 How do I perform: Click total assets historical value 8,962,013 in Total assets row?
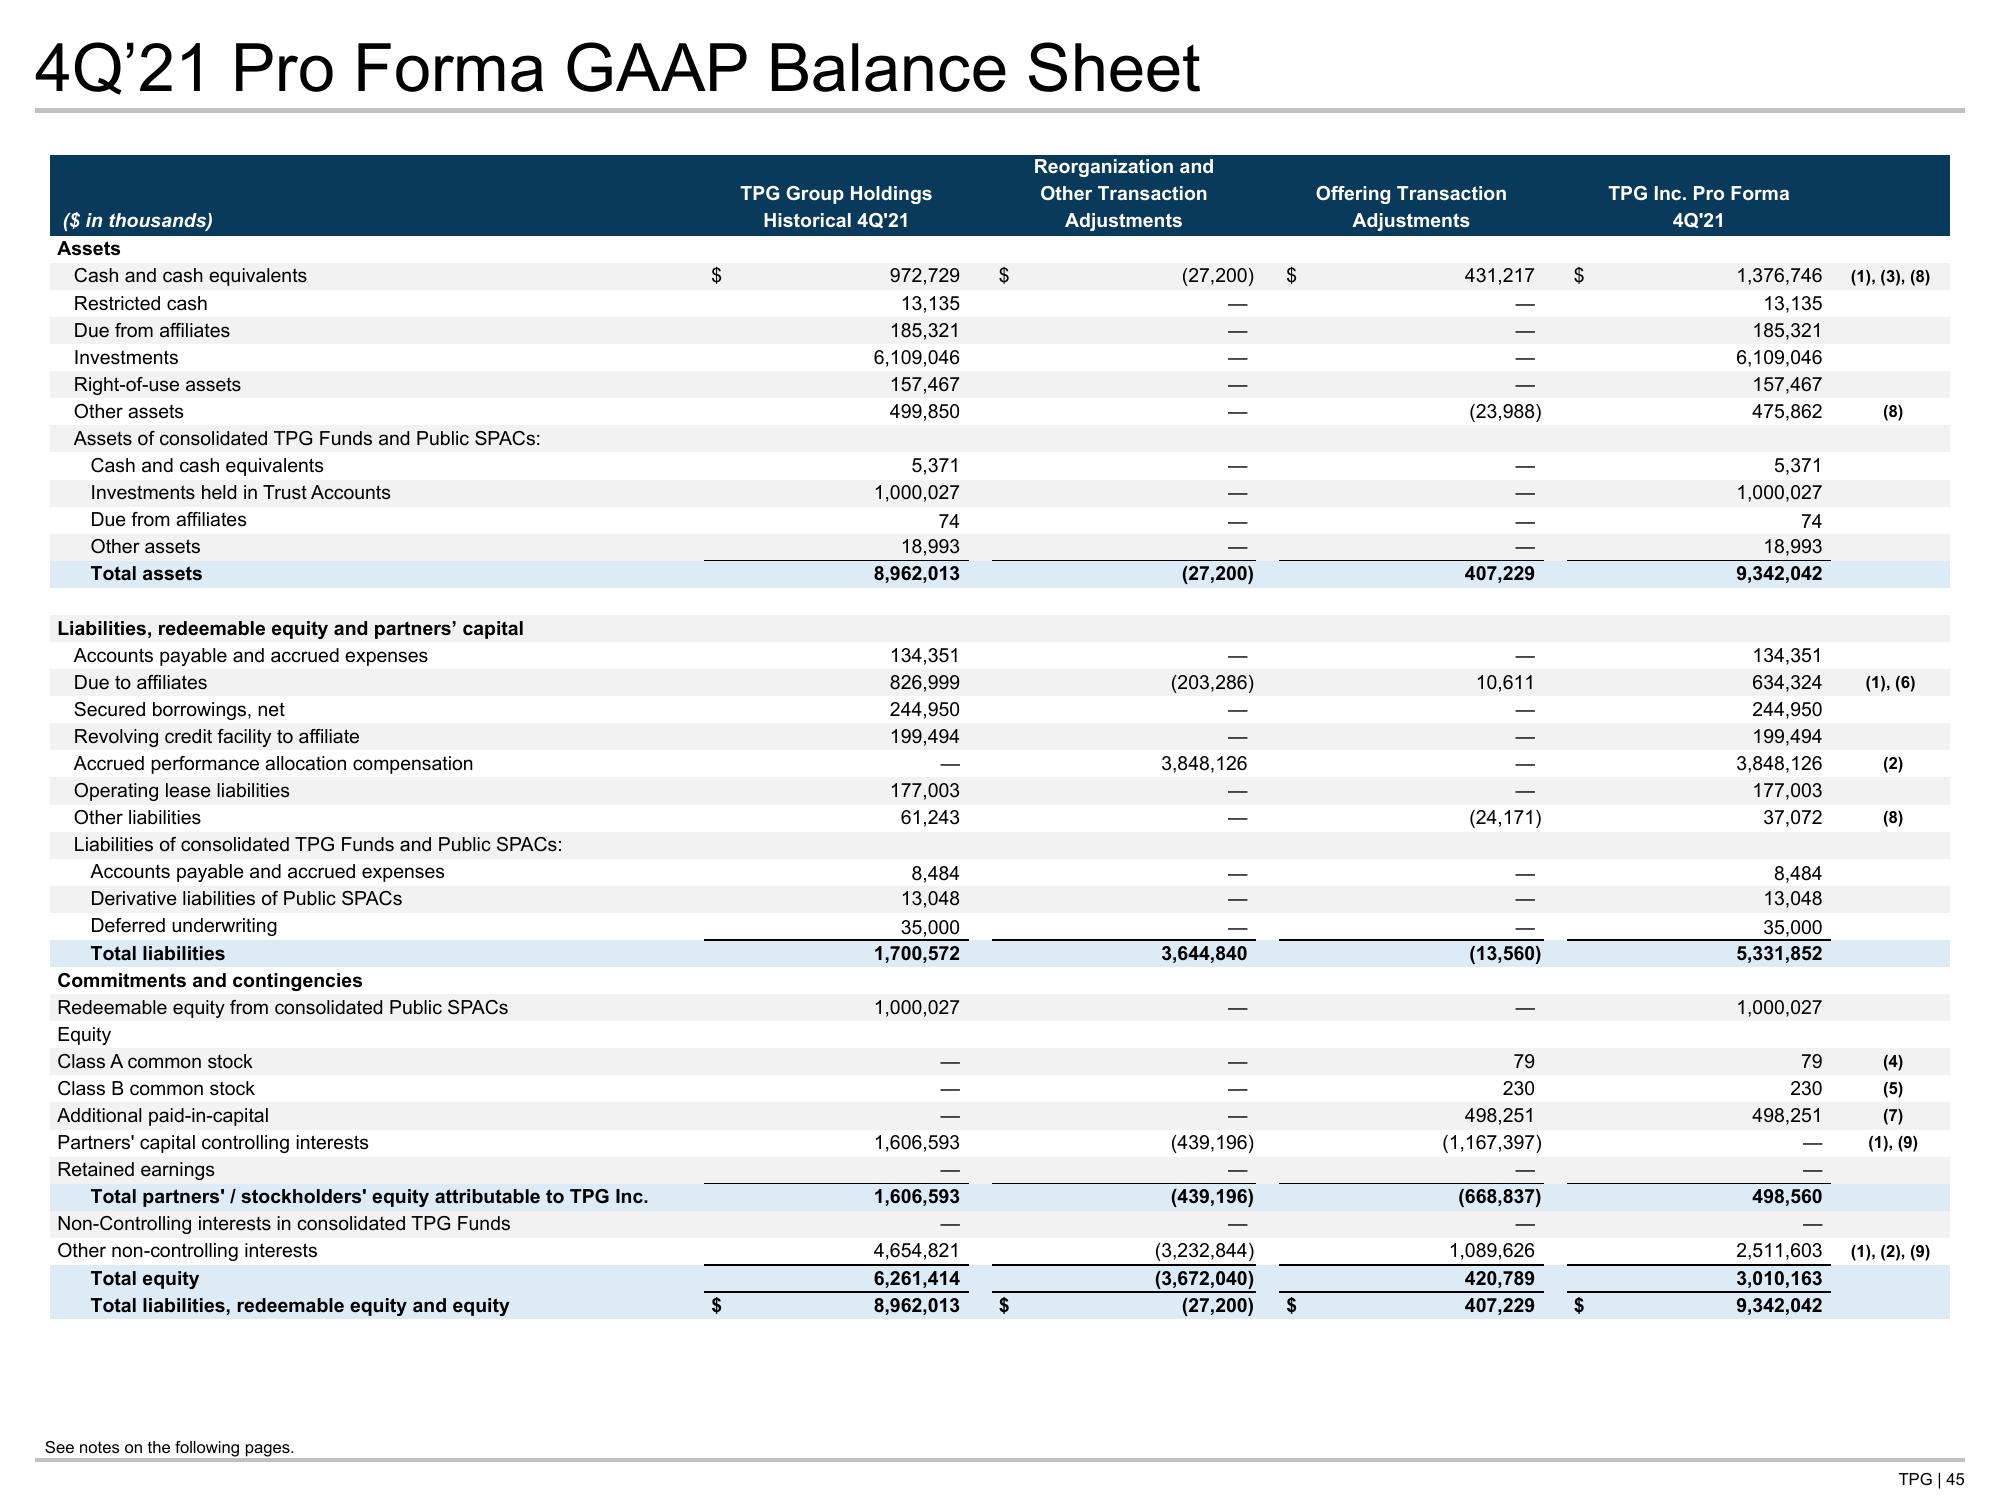point(916,573)
